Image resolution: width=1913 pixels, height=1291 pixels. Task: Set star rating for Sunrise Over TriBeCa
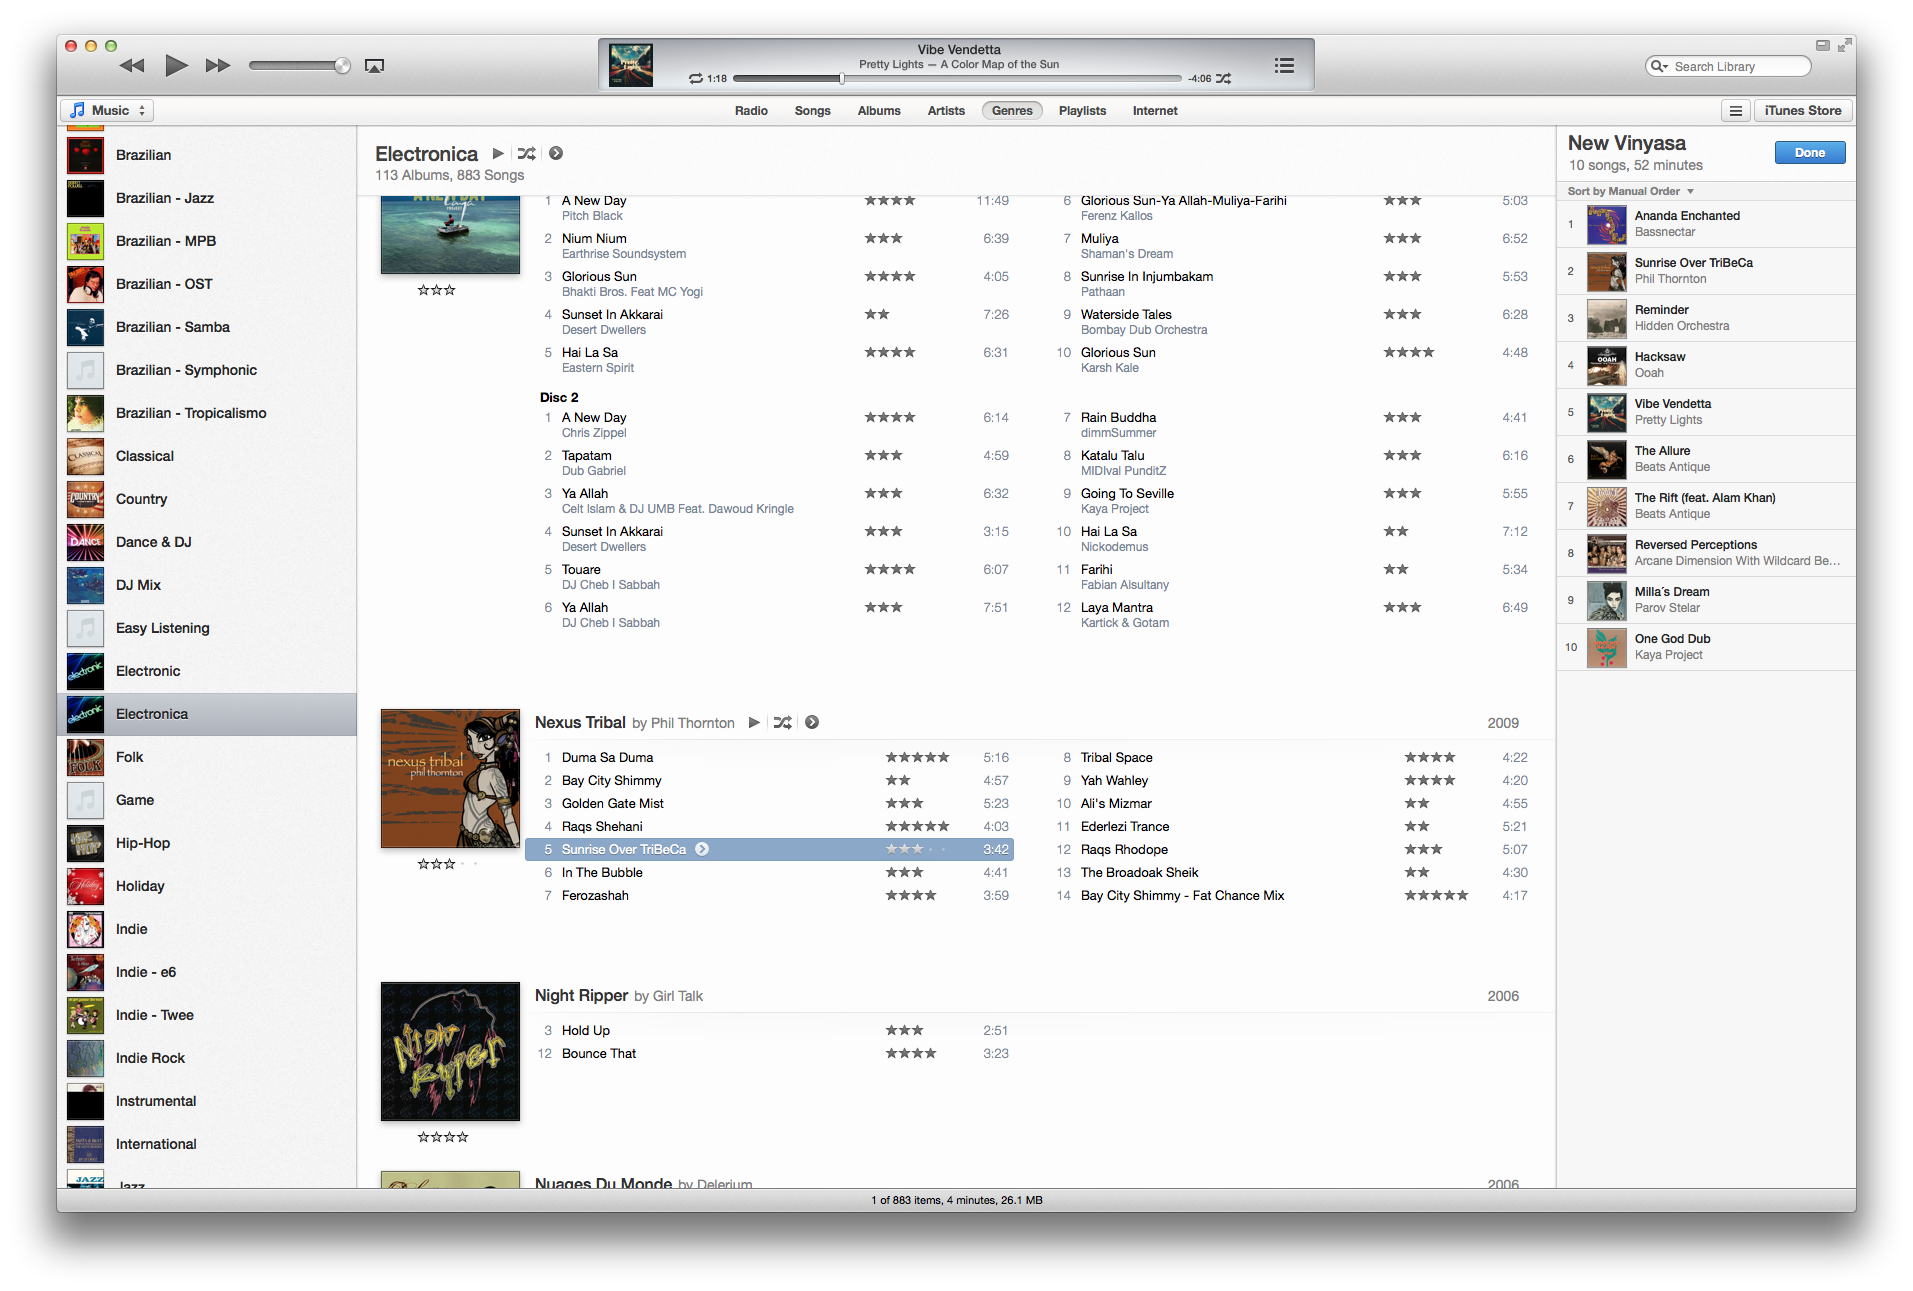pos(916,850)
